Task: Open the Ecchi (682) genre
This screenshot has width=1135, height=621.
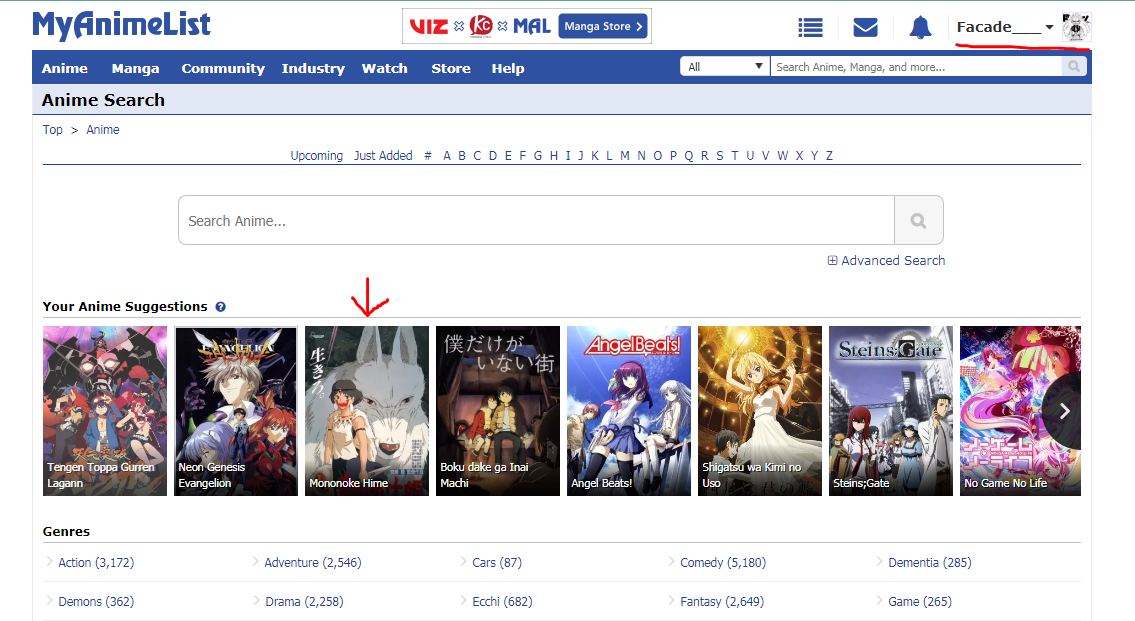Action: [502, 601]
